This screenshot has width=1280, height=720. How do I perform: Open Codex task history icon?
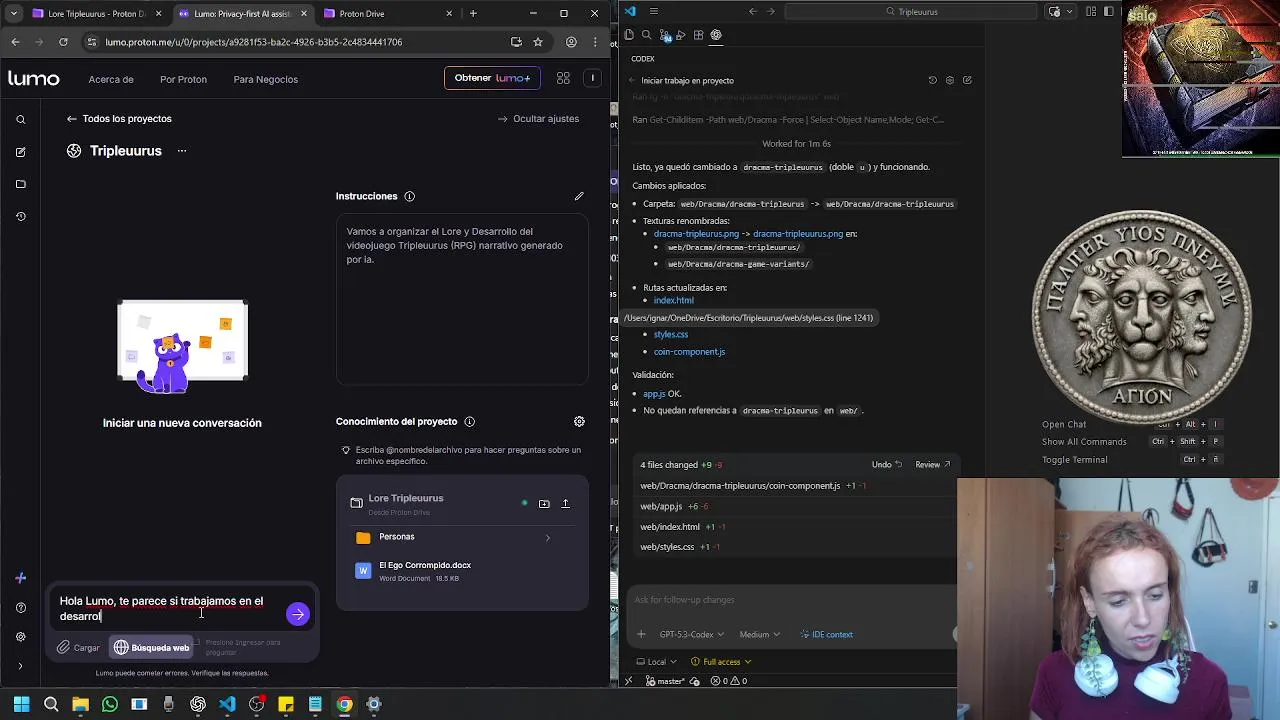point(932,80)
